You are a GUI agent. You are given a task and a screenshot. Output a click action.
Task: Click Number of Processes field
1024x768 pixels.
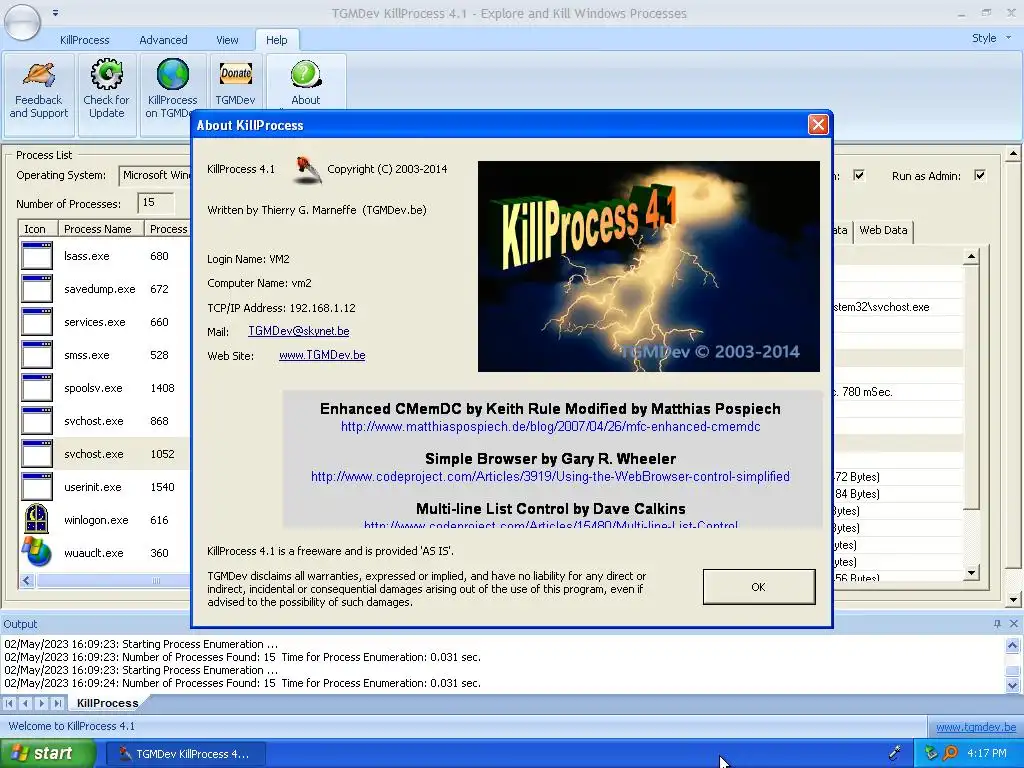(x=155, y=203)
